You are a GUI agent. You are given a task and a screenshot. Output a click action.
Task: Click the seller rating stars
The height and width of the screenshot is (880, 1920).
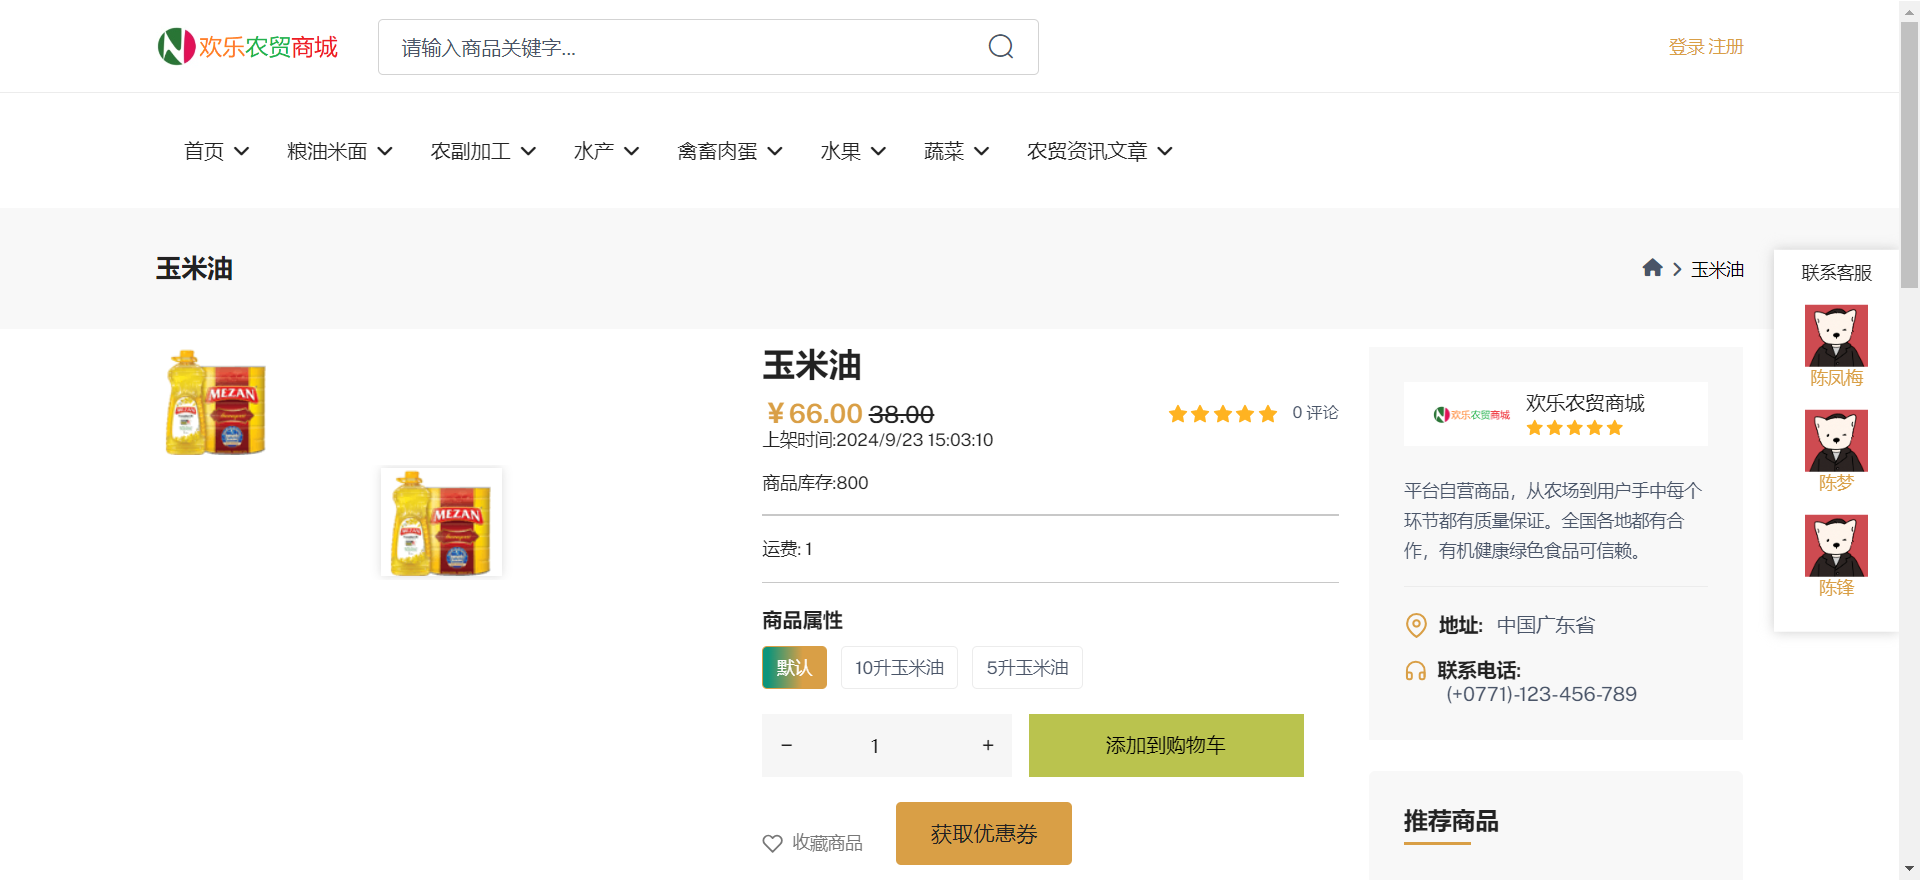[x=1575, y=428]
